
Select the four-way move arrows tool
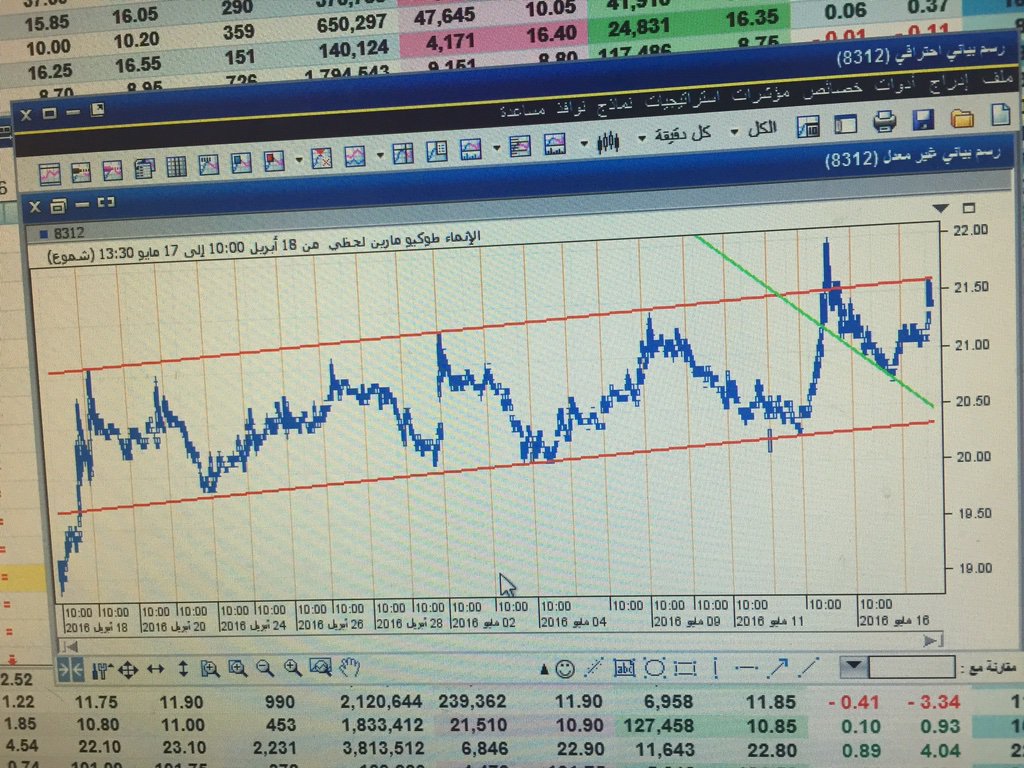[128, 669]
